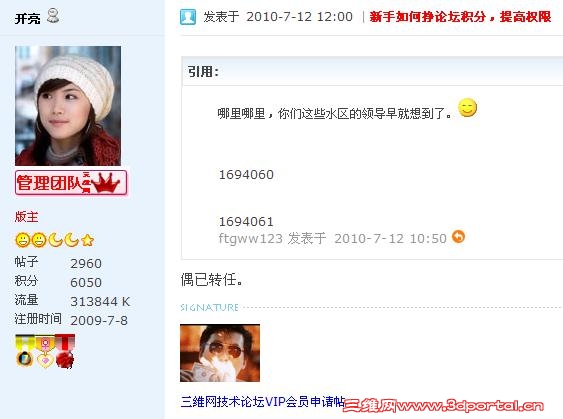Click the star rank icon
The image size is (563, 419).
tap(88, 240)
